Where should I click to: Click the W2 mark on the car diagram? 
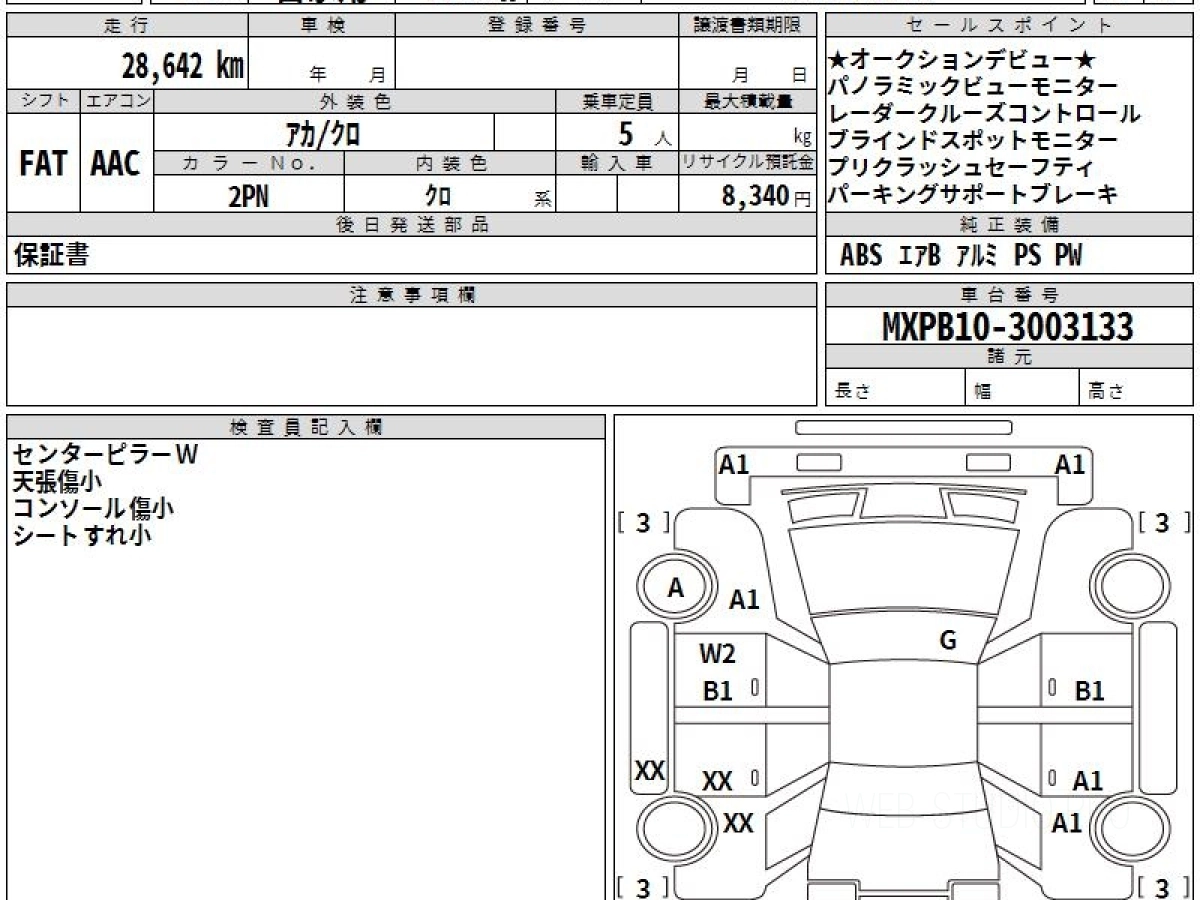click(x=717, y=655)
